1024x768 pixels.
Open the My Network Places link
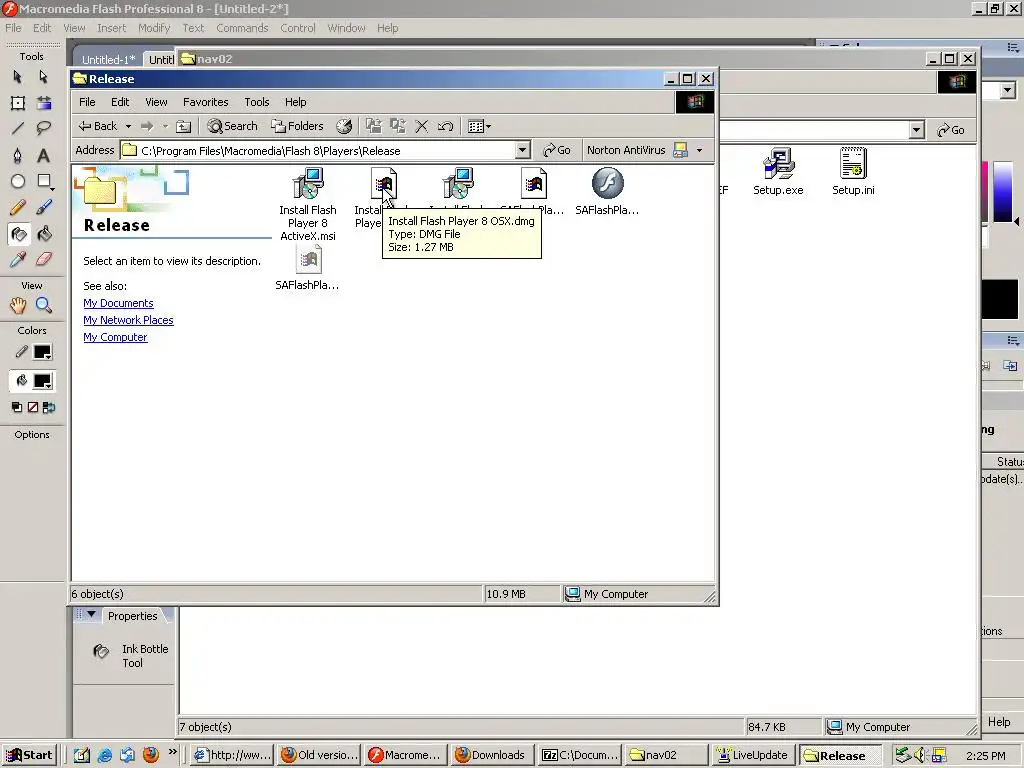pyautogui.click(x=128, y=320)
